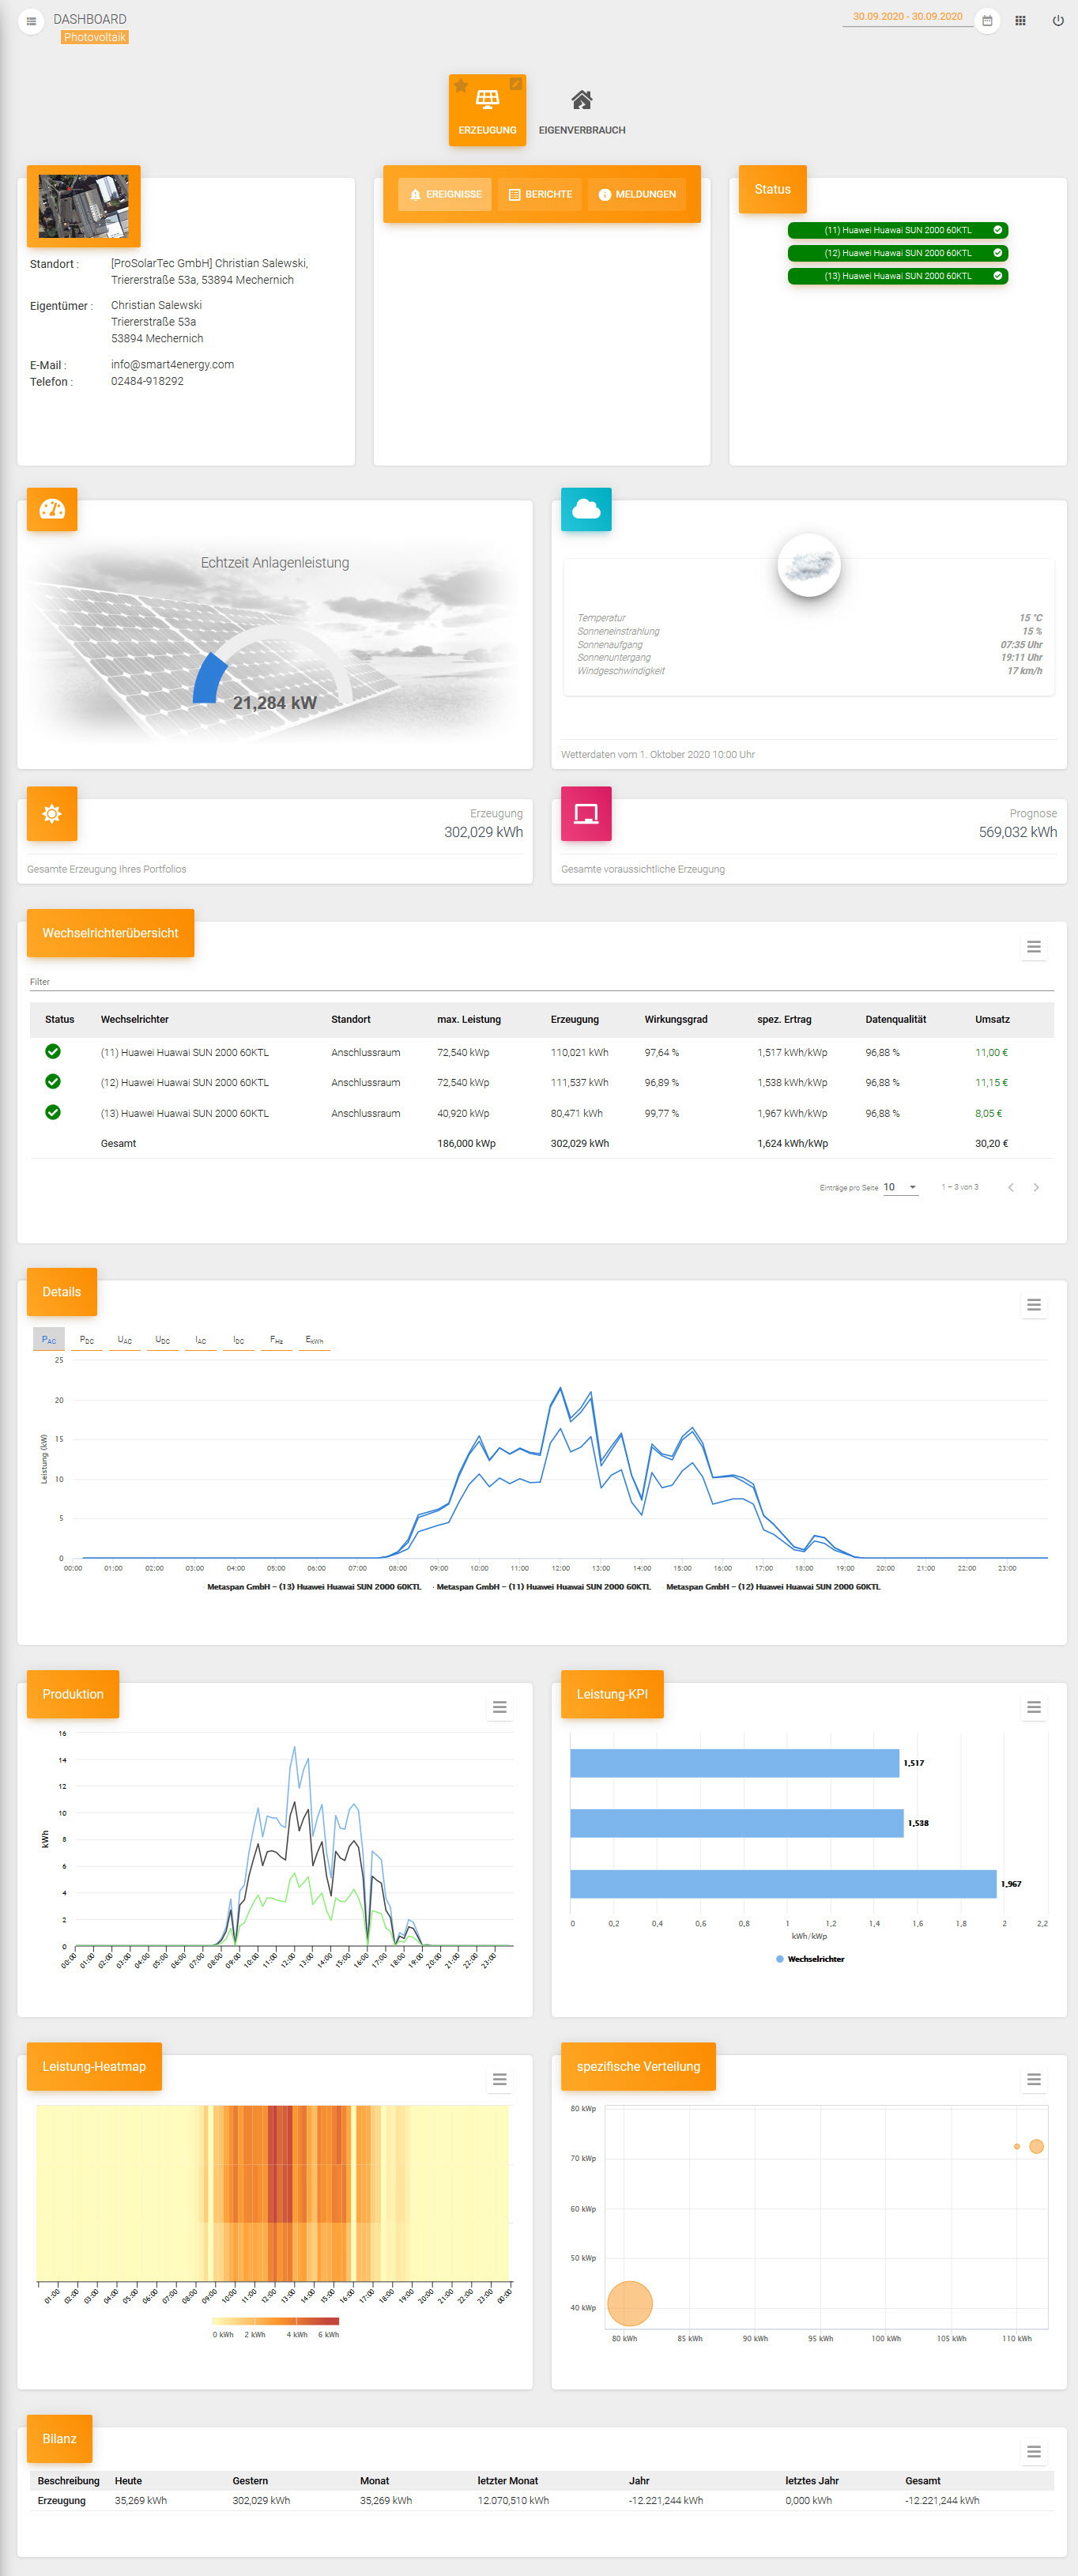Click the cloudy weather condition image
Screen dimensions: 1078x2576
click(x=809, y=566)
